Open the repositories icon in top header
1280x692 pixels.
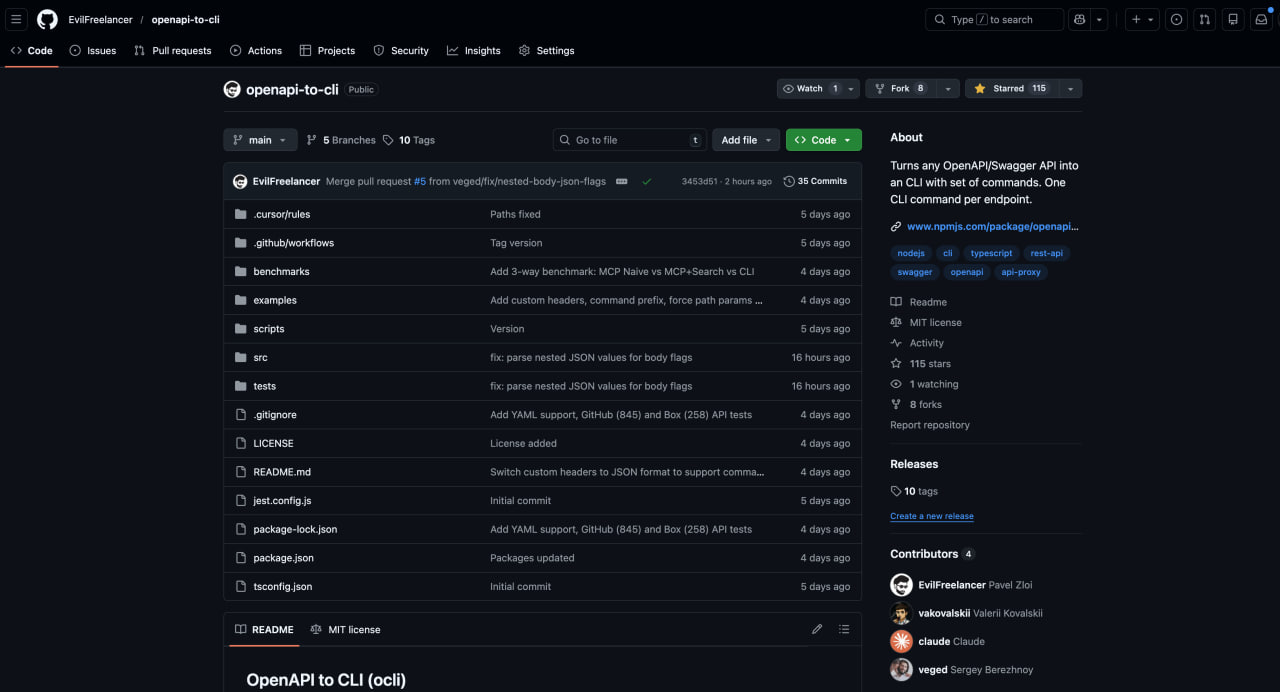(1233, 19)
